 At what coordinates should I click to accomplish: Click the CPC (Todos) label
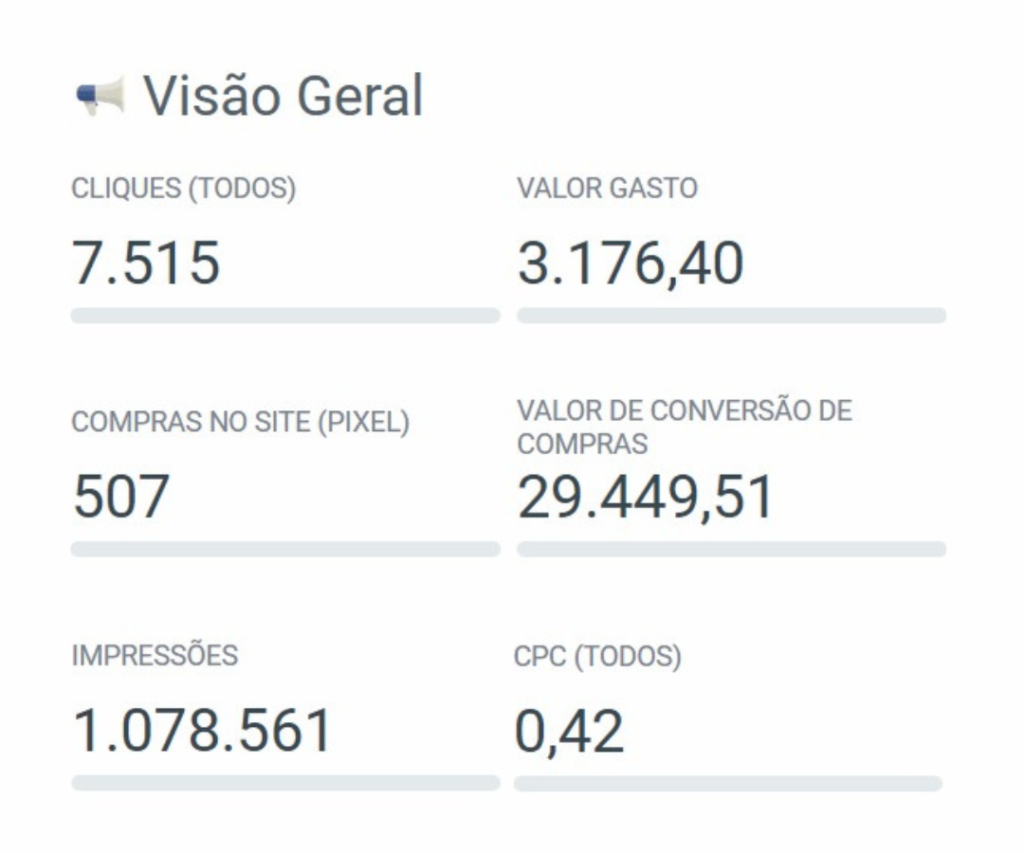pos(597,657)
